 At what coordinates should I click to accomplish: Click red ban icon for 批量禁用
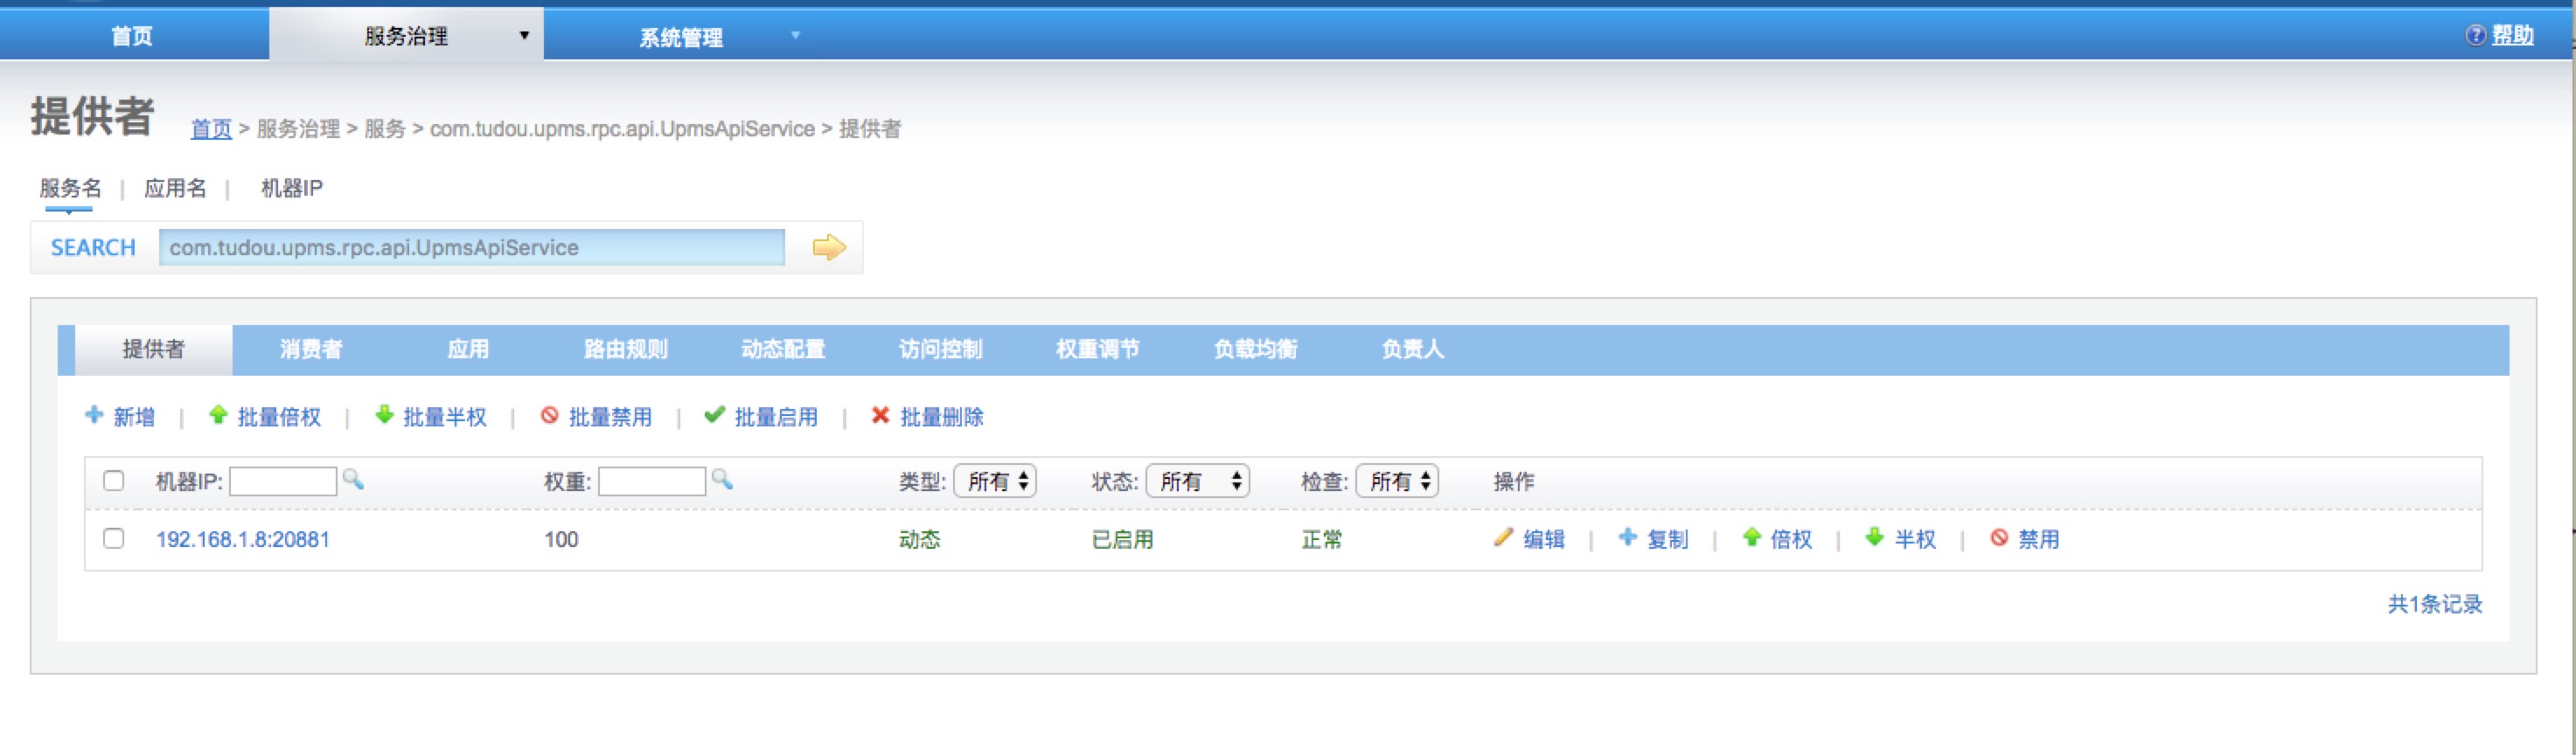click(549, 415)
